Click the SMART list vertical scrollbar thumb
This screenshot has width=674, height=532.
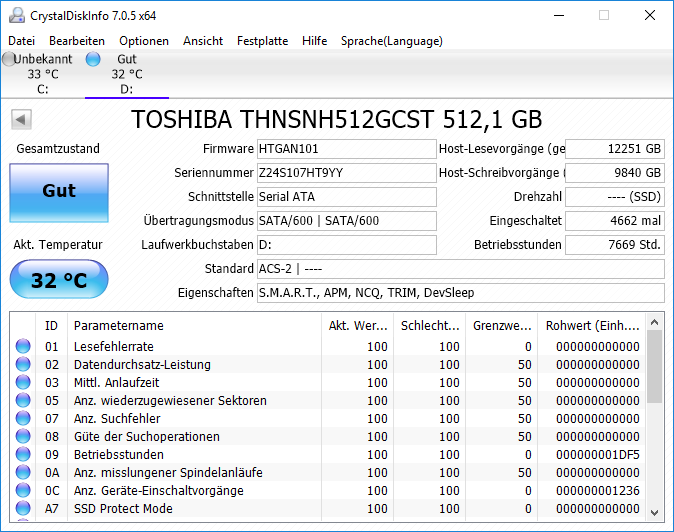pyautogui.click(x=655, y=367)
